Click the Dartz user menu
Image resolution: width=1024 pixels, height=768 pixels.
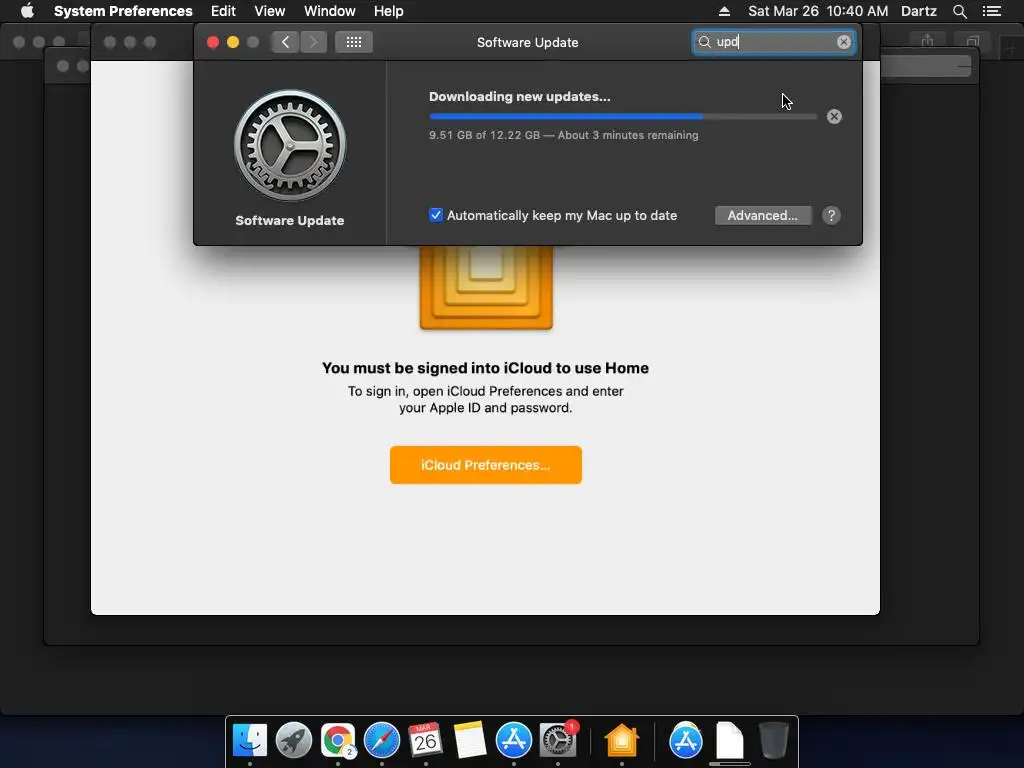tap(919, 11)
